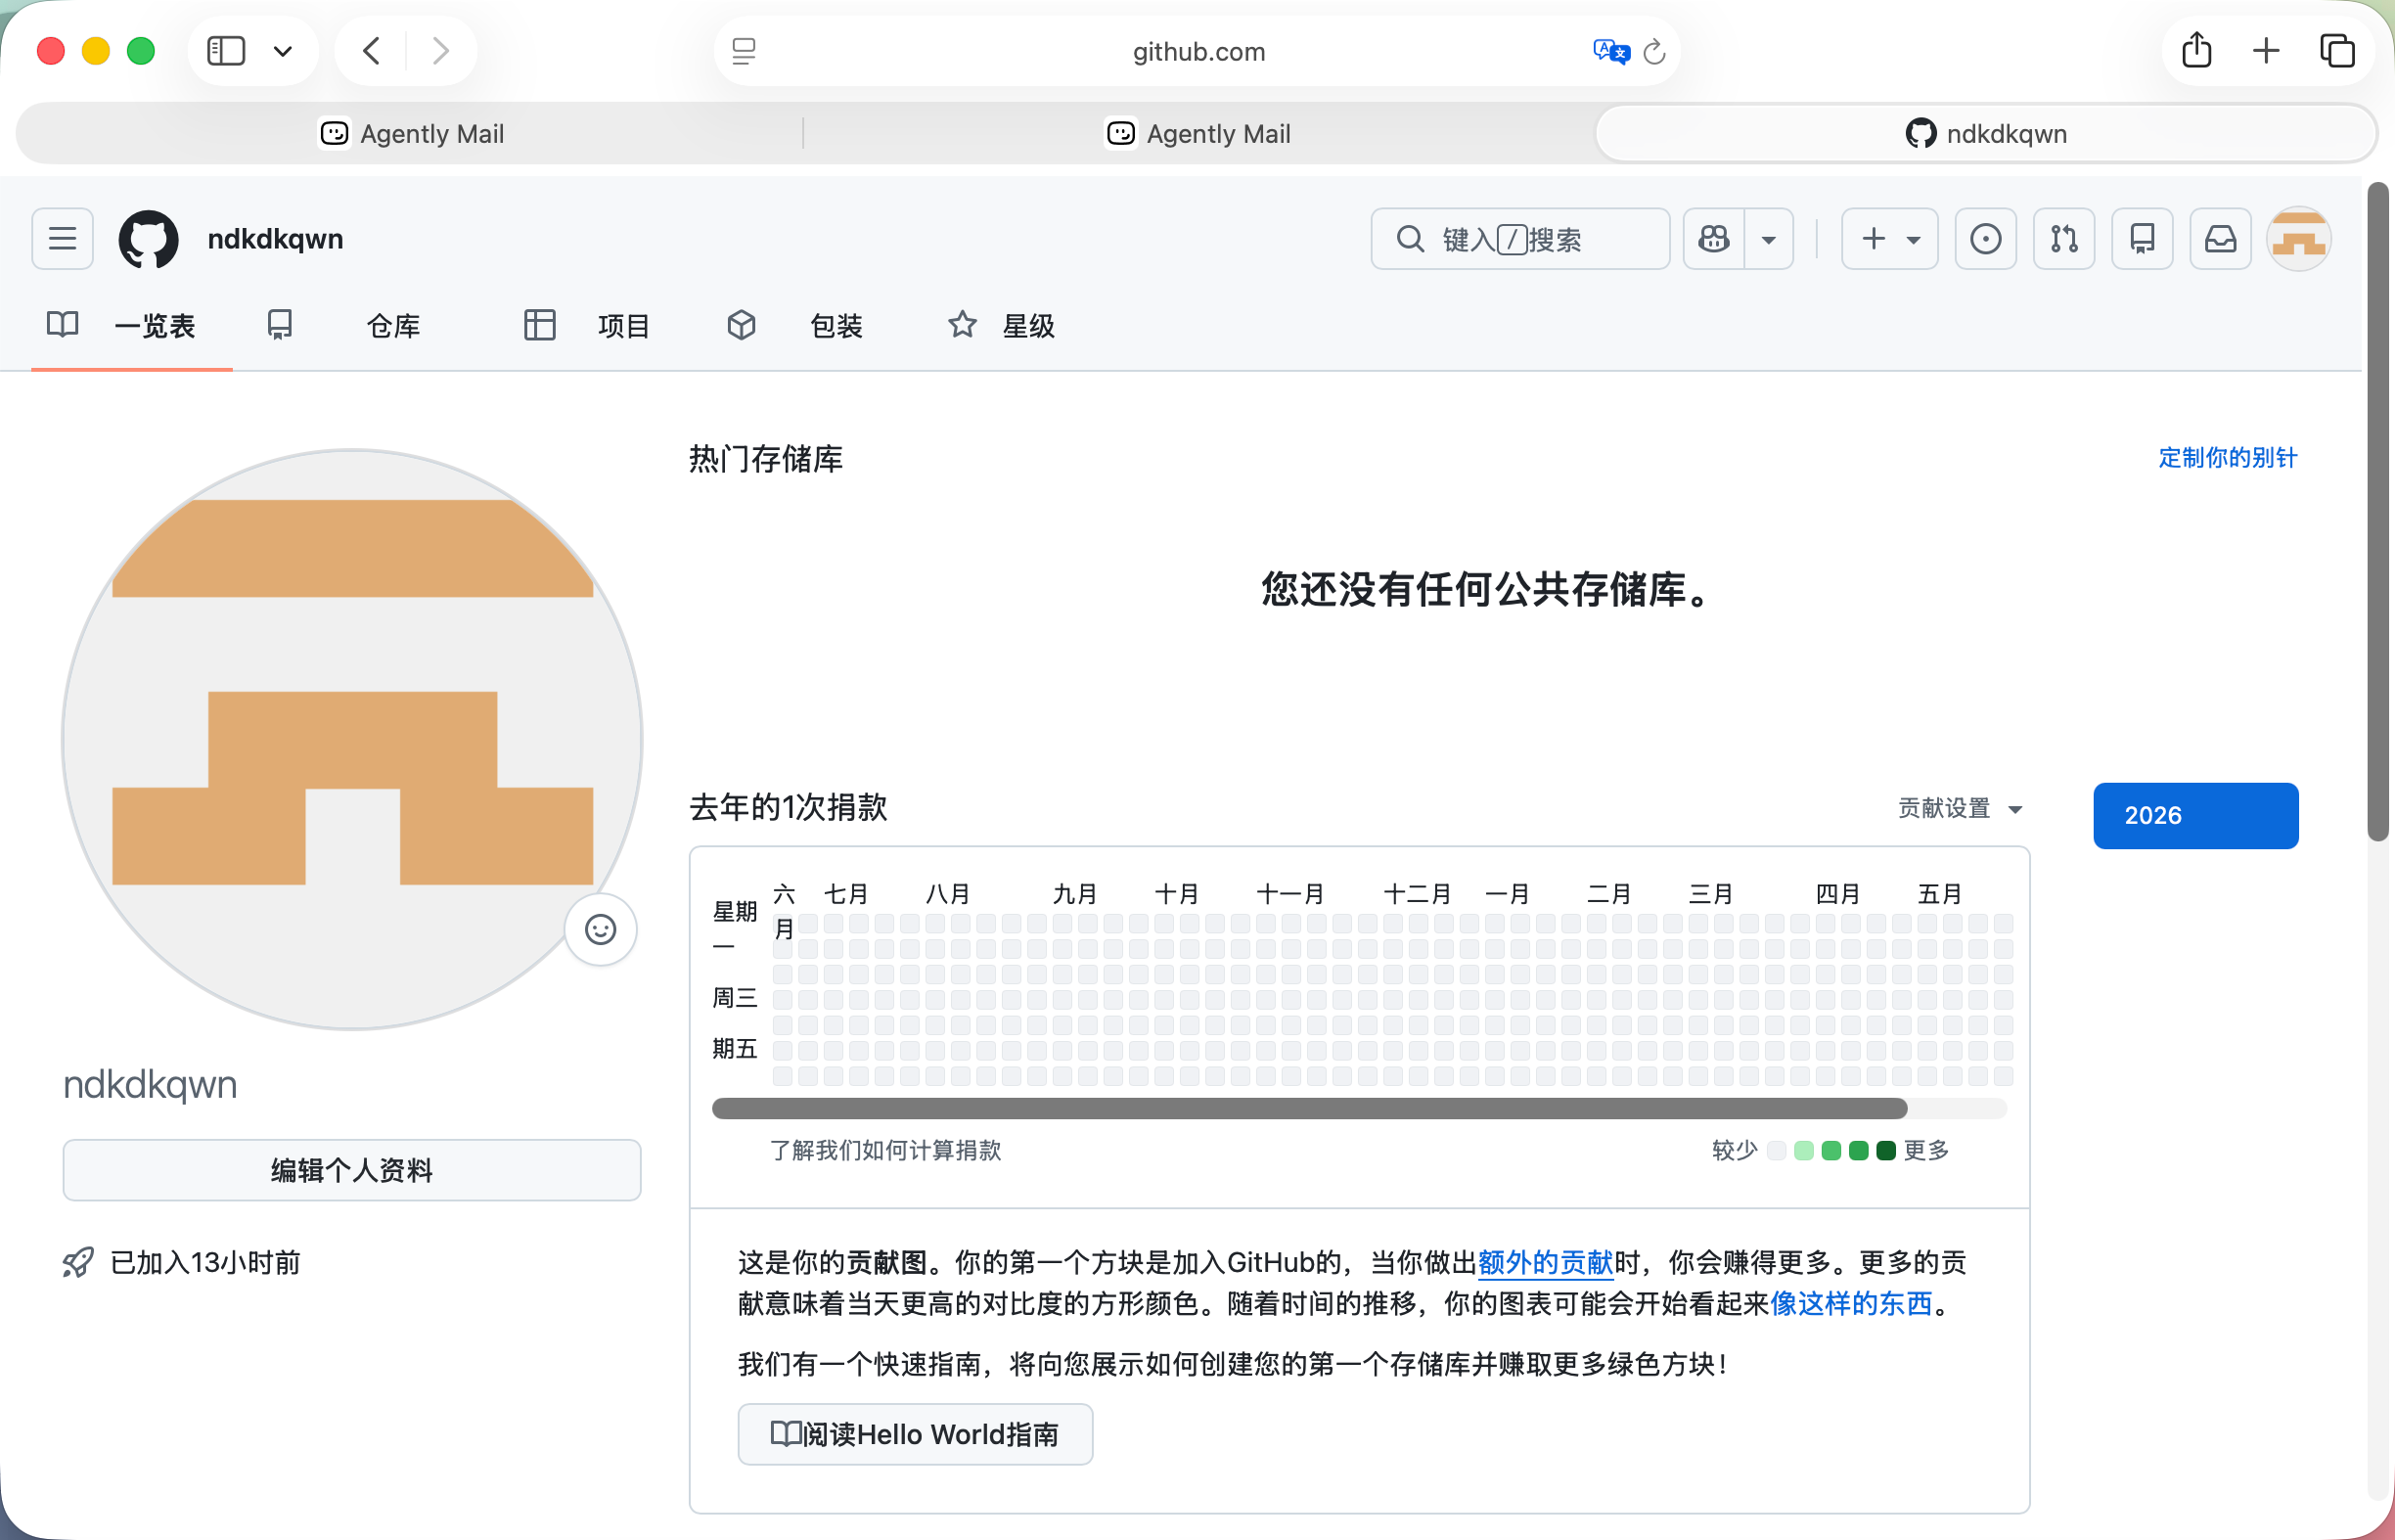2395x1540 pixels.
Task: Toggle the Safari sidebar icon
Action: (x=226, y=51)
